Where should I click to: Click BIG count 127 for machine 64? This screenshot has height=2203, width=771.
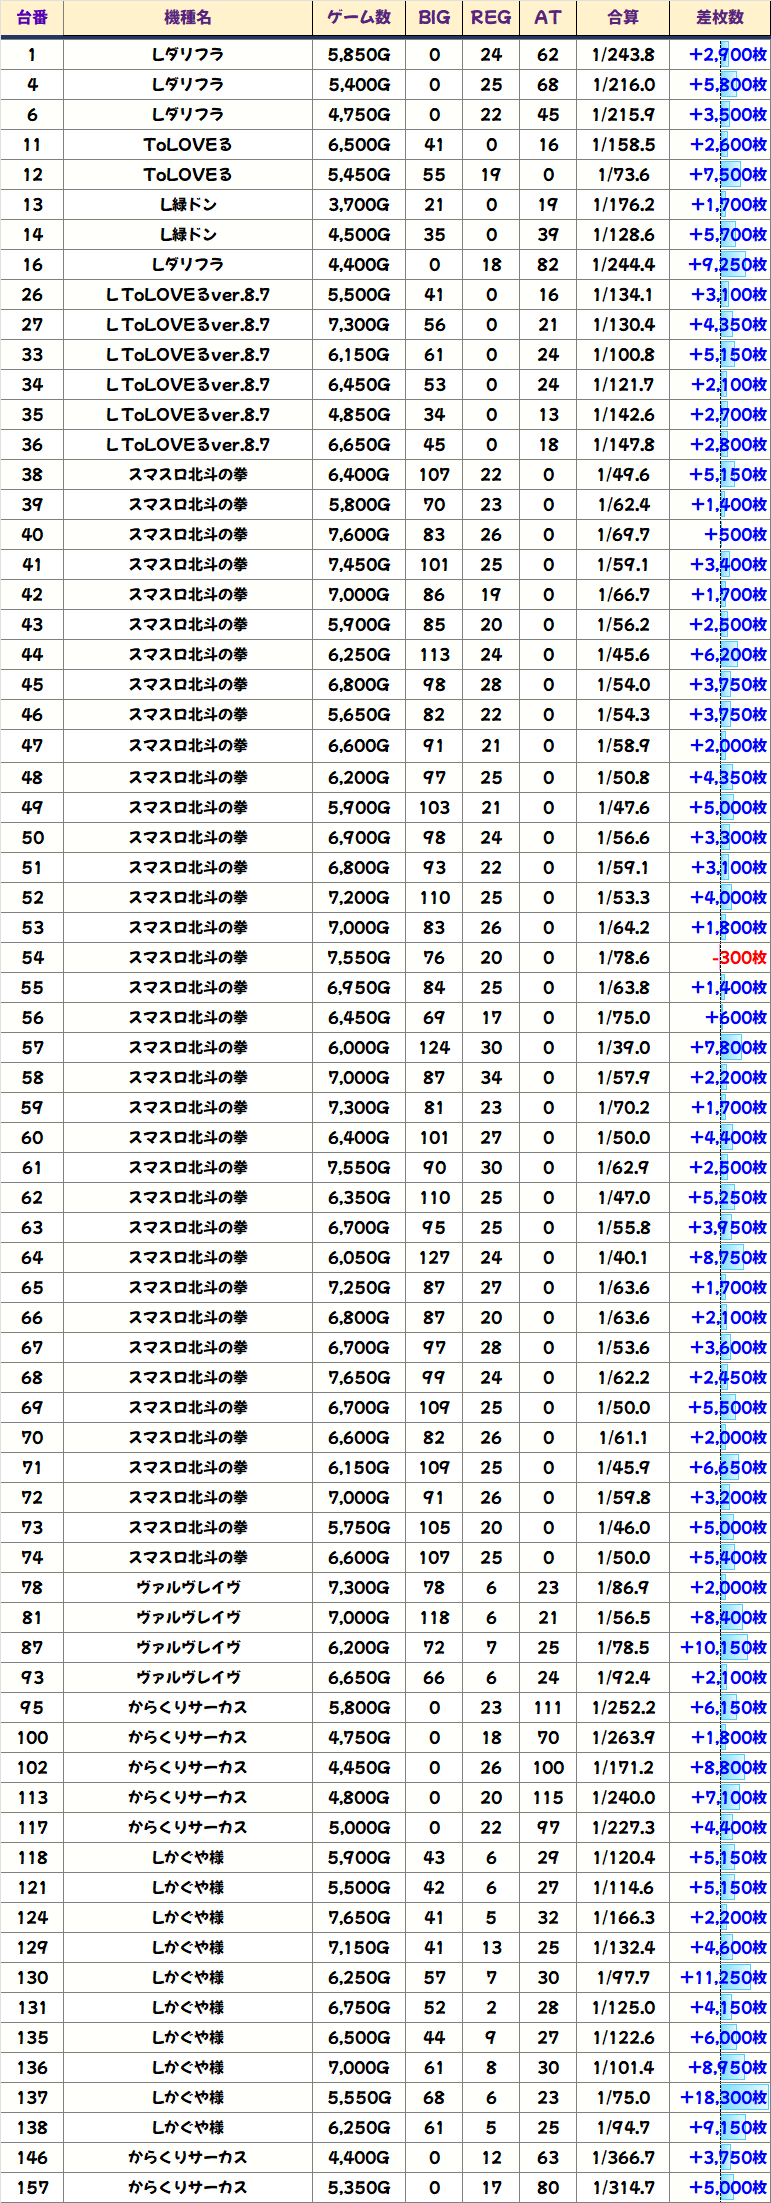[434, 1257]
